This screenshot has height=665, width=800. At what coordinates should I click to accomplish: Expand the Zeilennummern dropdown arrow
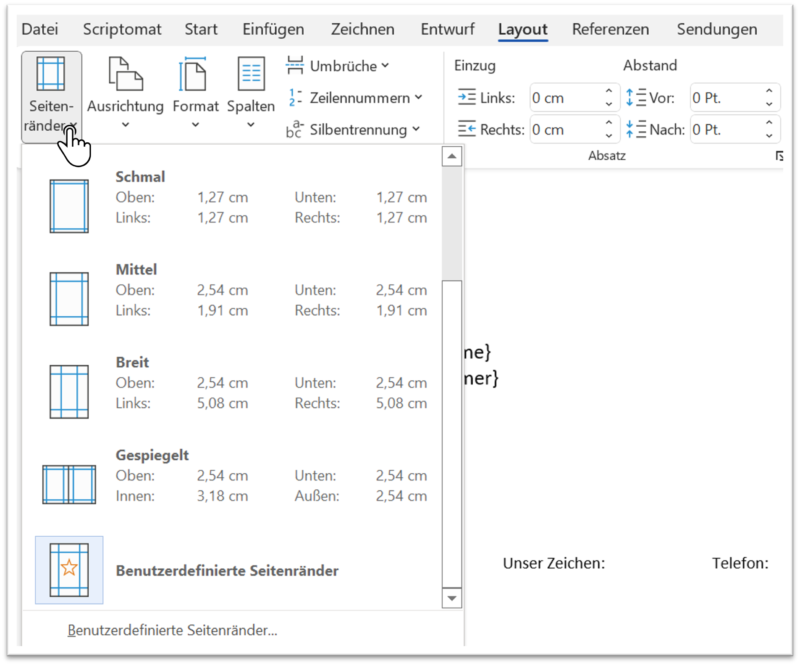point(418,97)
